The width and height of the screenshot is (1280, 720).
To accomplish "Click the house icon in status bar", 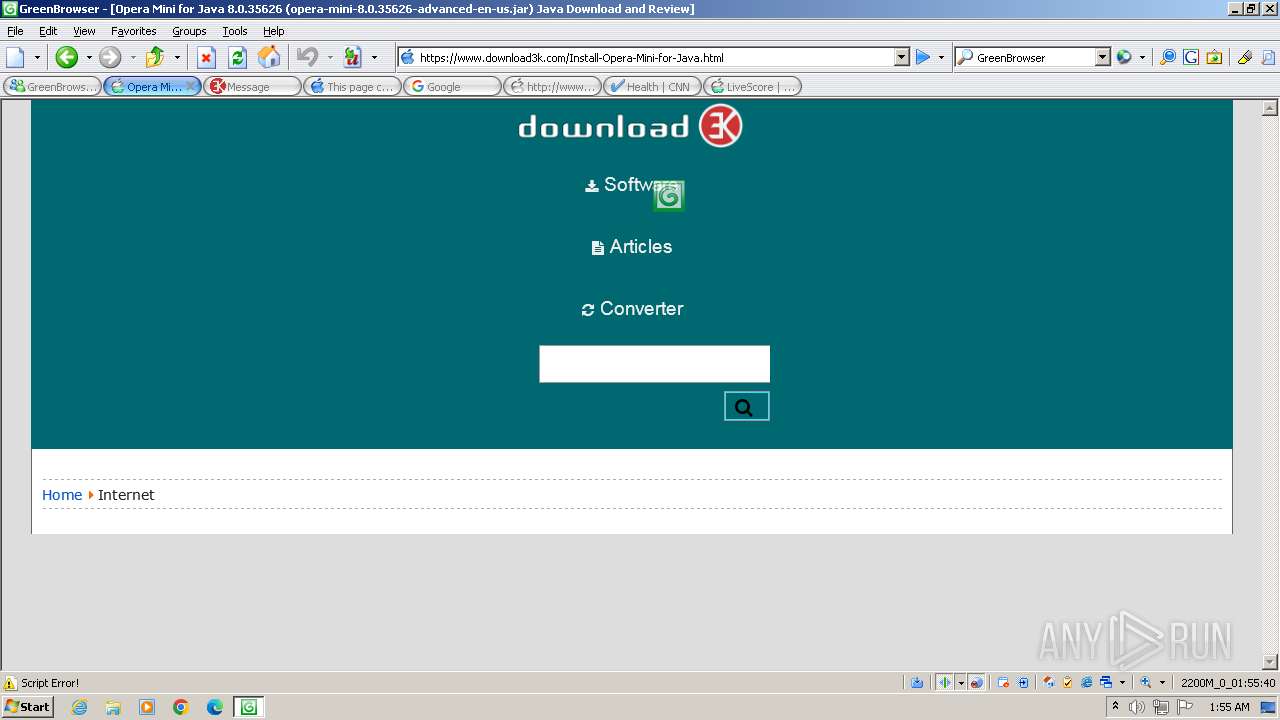I will 1048,683.
